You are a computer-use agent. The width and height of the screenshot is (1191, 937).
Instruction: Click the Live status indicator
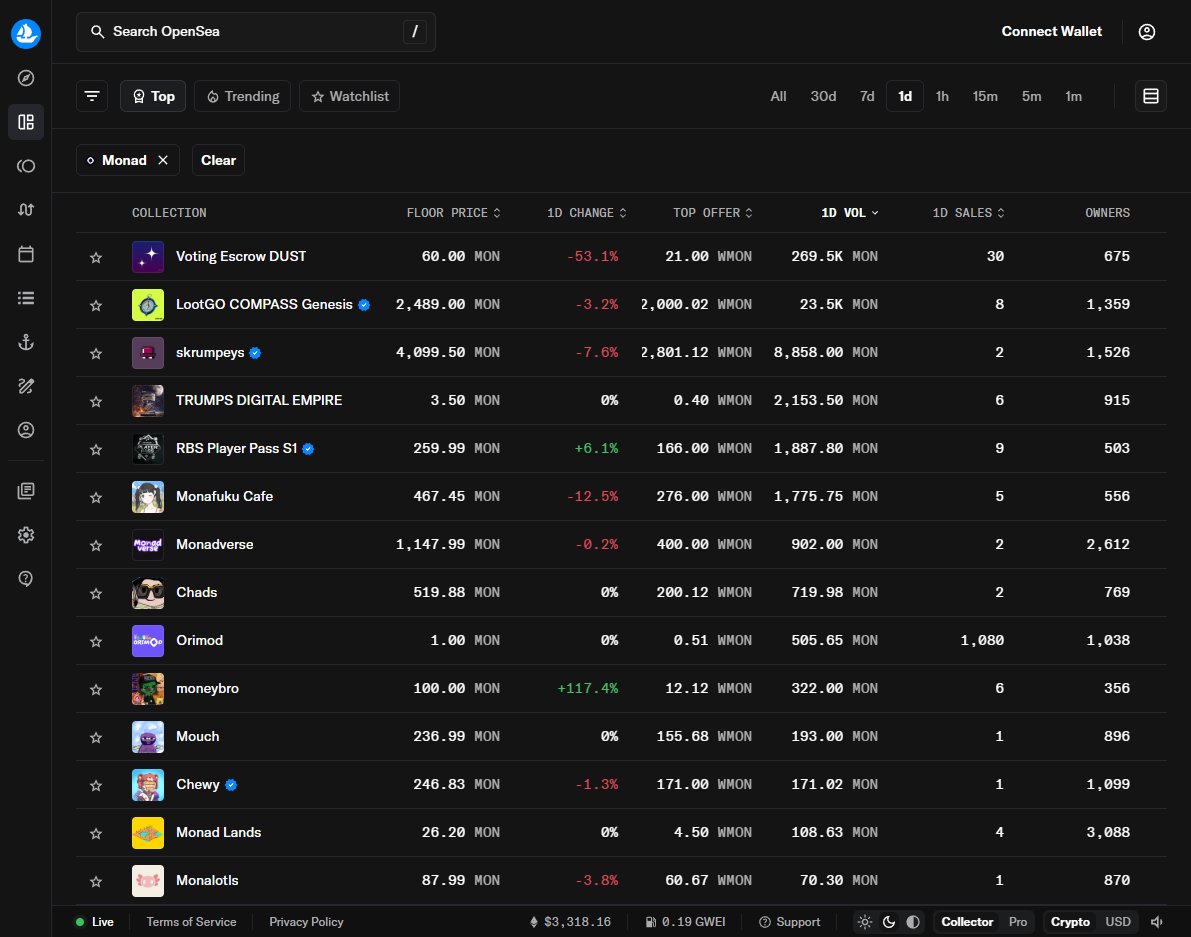pyautogui.click(x=94, y=922)
